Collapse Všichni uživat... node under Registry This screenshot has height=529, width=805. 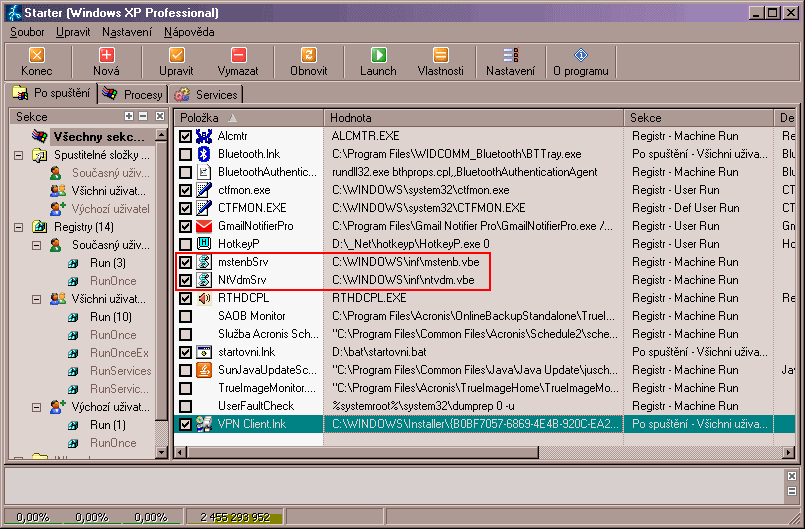36,299
